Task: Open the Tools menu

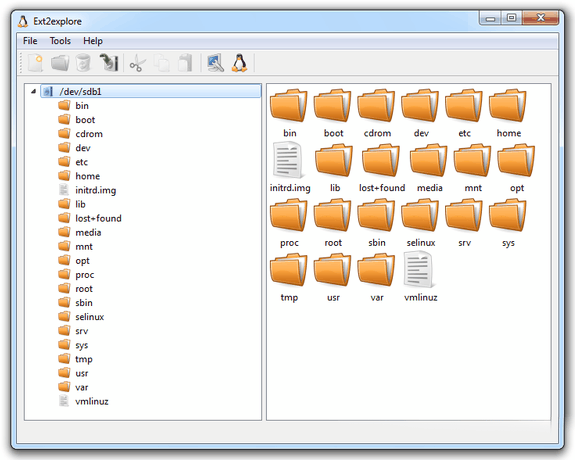Action: [x=60, y=41]
